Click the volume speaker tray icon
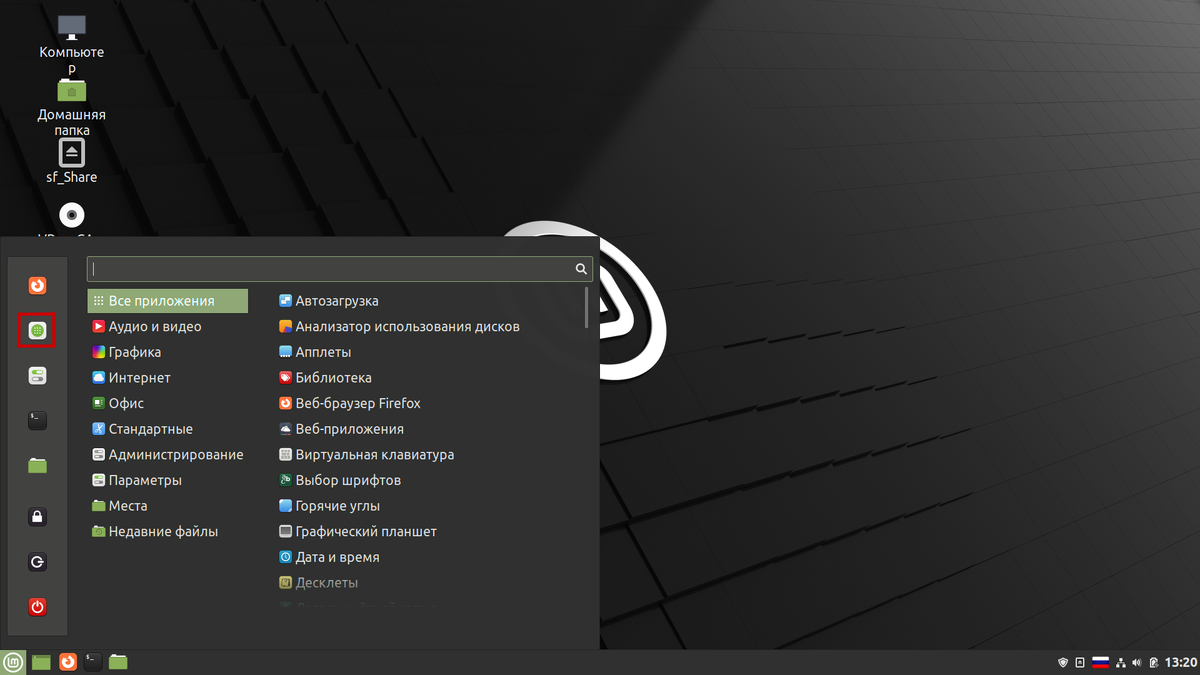The width and height of the screenshot is (1200, 675). tap(1137, 662)
